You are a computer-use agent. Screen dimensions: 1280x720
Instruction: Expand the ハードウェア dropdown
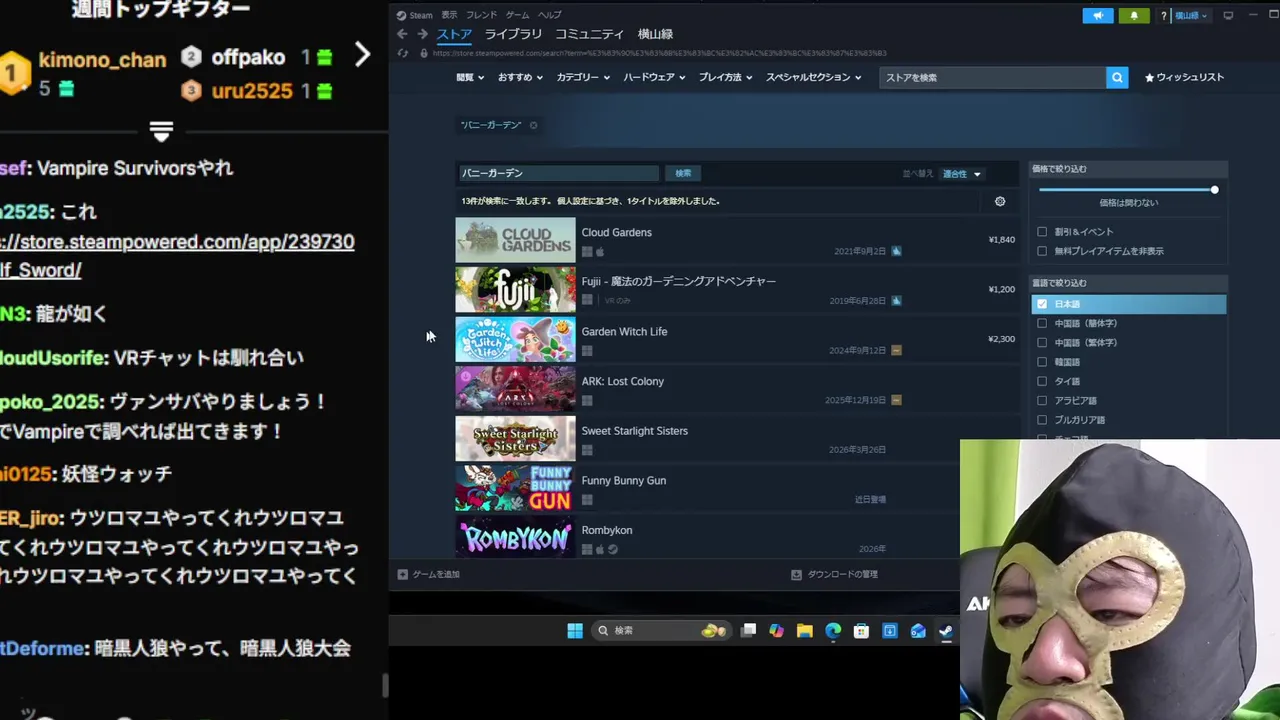tap(654, 77)
